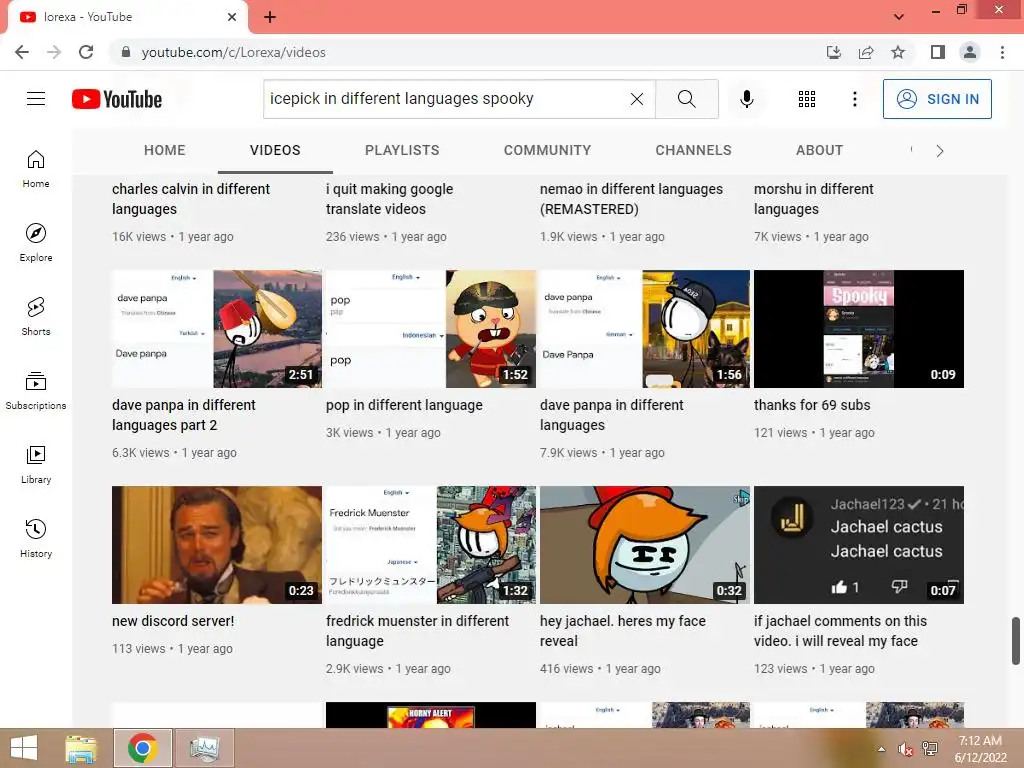Open the YouTube apps grid
The image size is (1024, 768).
(x=807, y=99)
